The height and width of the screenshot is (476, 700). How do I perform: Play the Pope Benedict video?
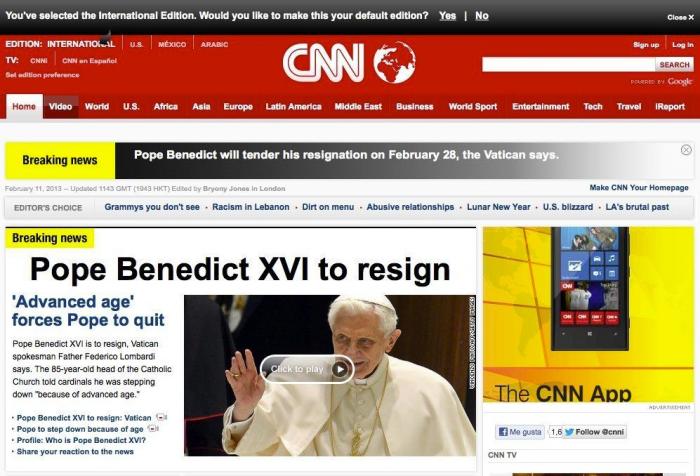pyautogui.click(x=307, y=369)
